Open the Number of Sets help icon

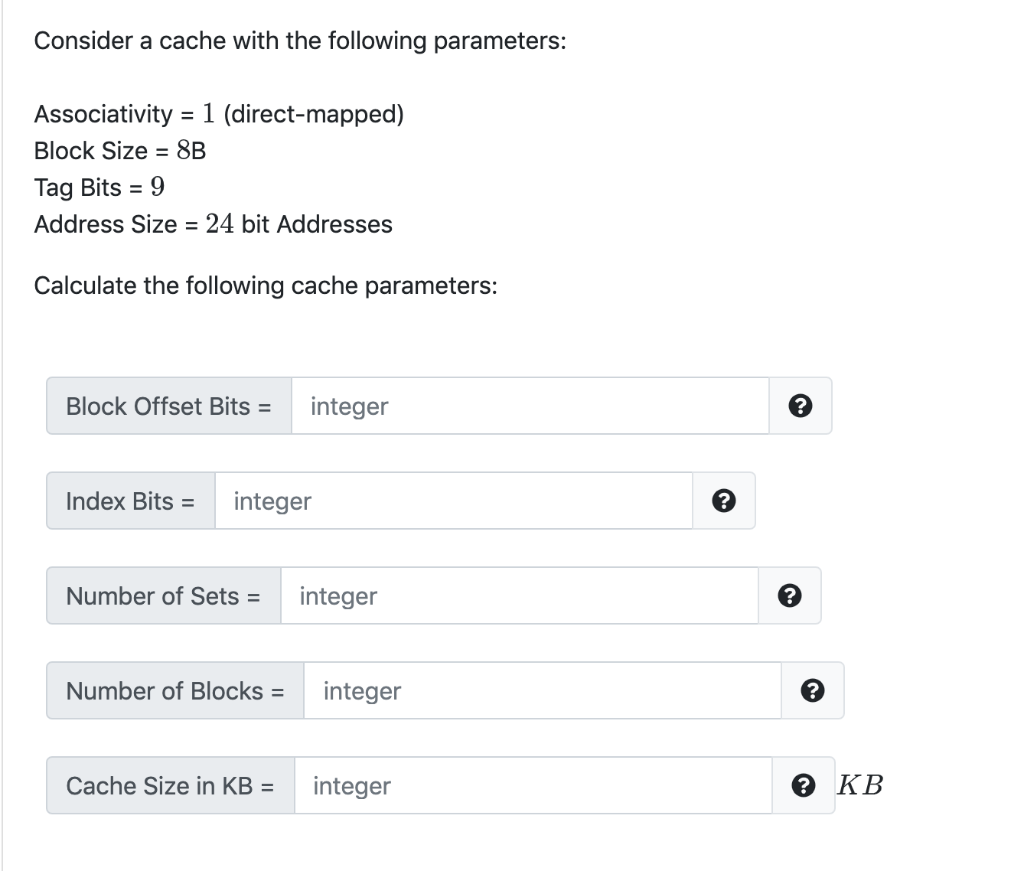click(789, 595)
